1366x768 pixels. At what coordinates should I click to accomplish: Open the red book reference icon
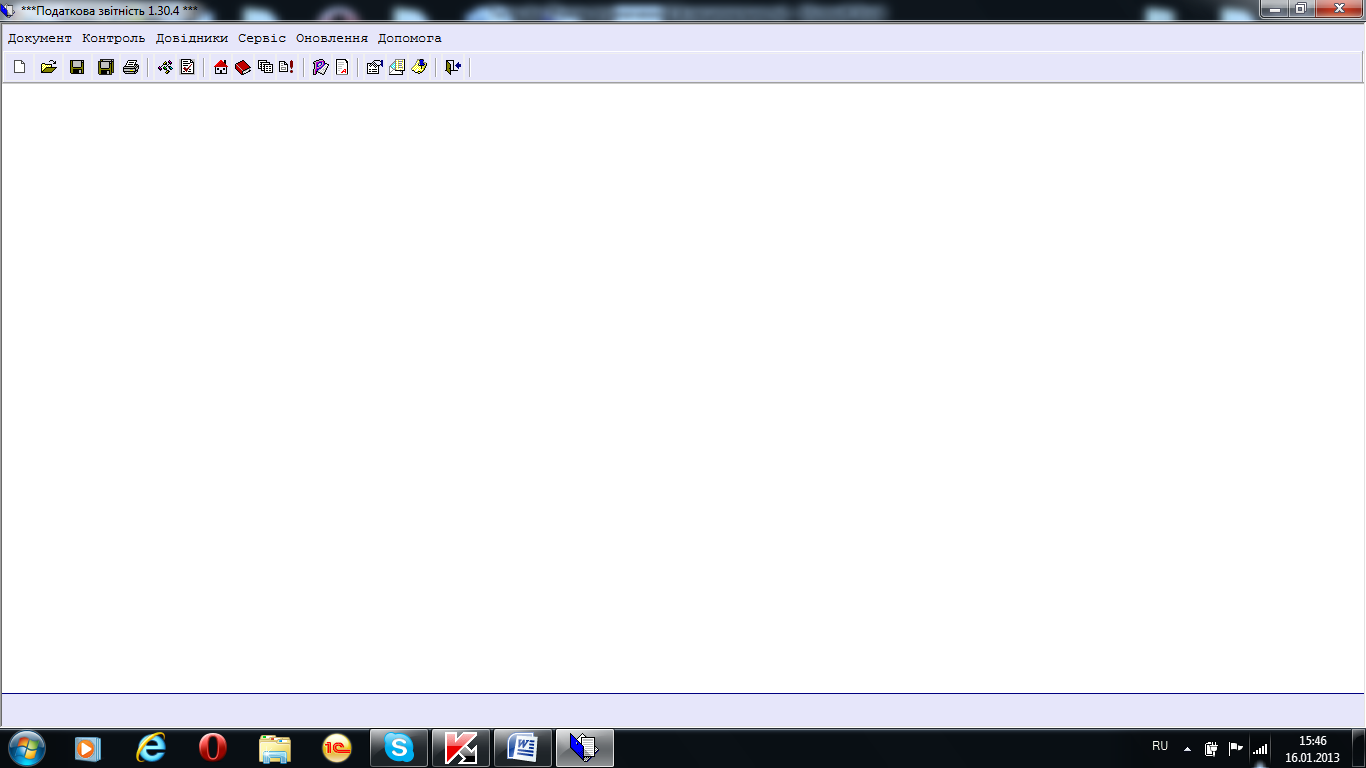tap(243, 67)
